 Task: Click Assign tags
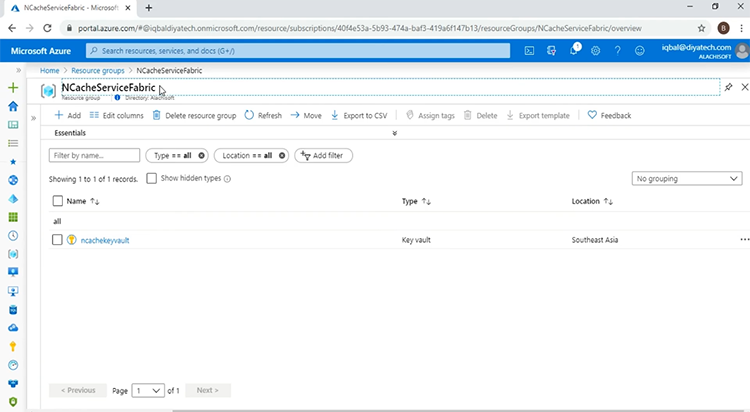pos(430,115)
